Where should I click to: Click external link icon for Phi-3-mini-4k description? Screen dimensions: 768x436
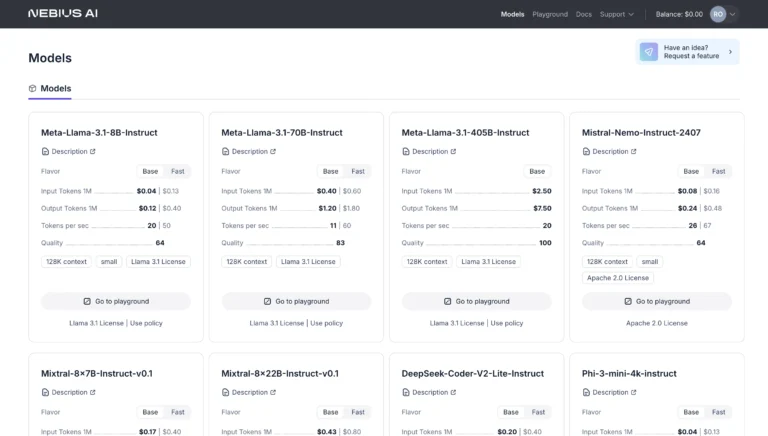(x=633, y=392)
